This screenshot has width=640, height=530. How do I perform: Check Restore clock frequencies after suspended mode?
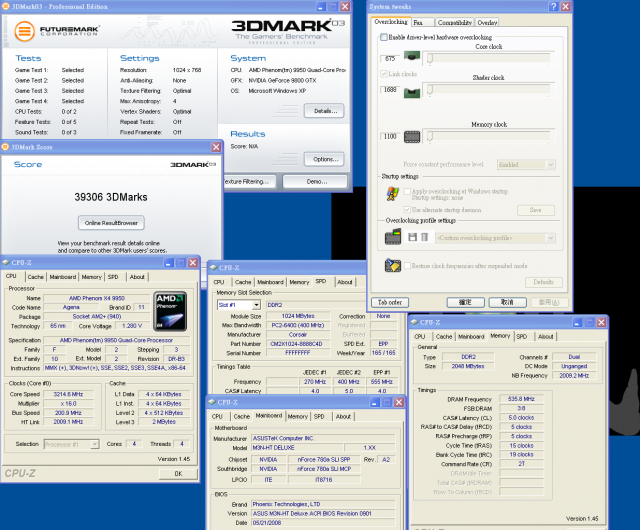(x=407, y=266)
